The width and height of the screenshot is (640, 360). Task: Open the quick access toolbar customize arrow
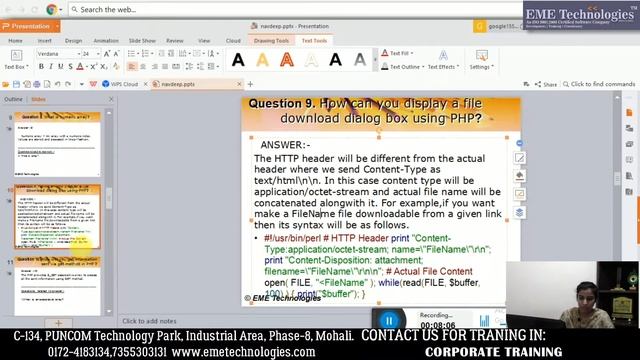point(82,84)
